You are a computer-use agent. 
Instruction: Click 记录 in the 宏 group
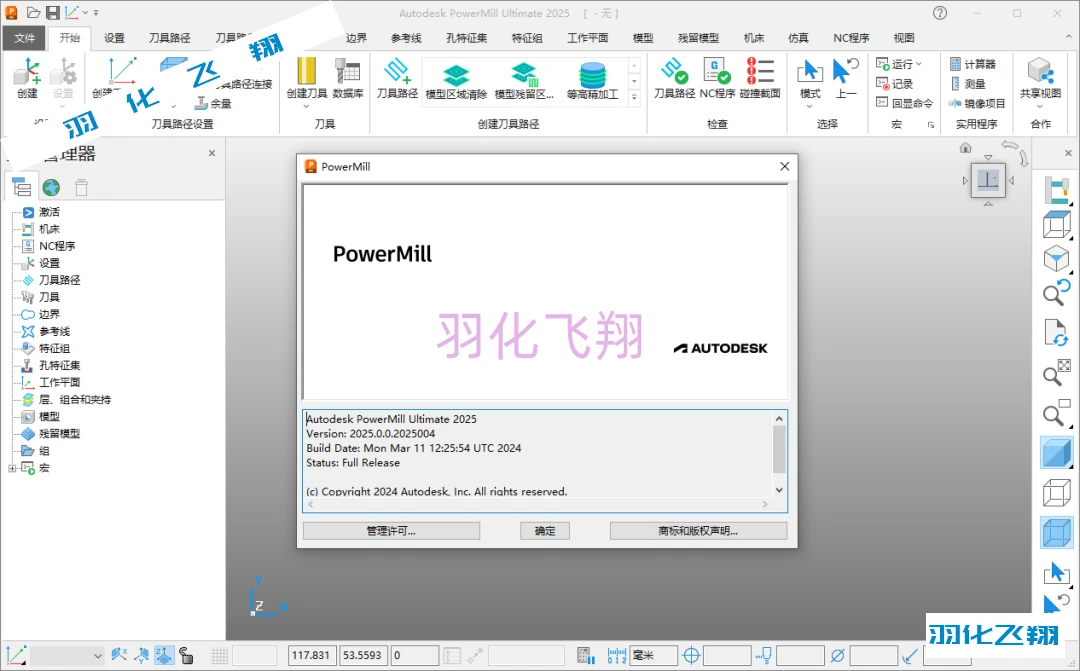[895, 83]
